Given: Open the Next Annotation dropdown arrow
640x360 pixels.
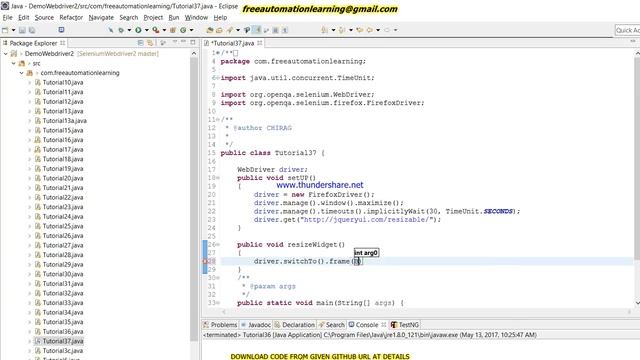Looking at the screenshot, I should pos(333,30).
